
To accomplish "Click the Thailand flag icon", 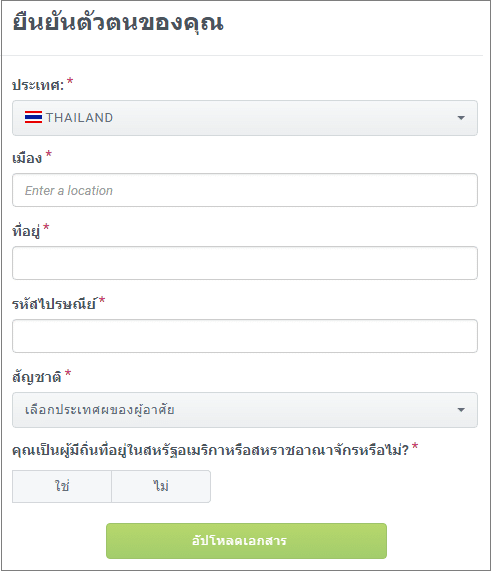I will coord(33,117).
